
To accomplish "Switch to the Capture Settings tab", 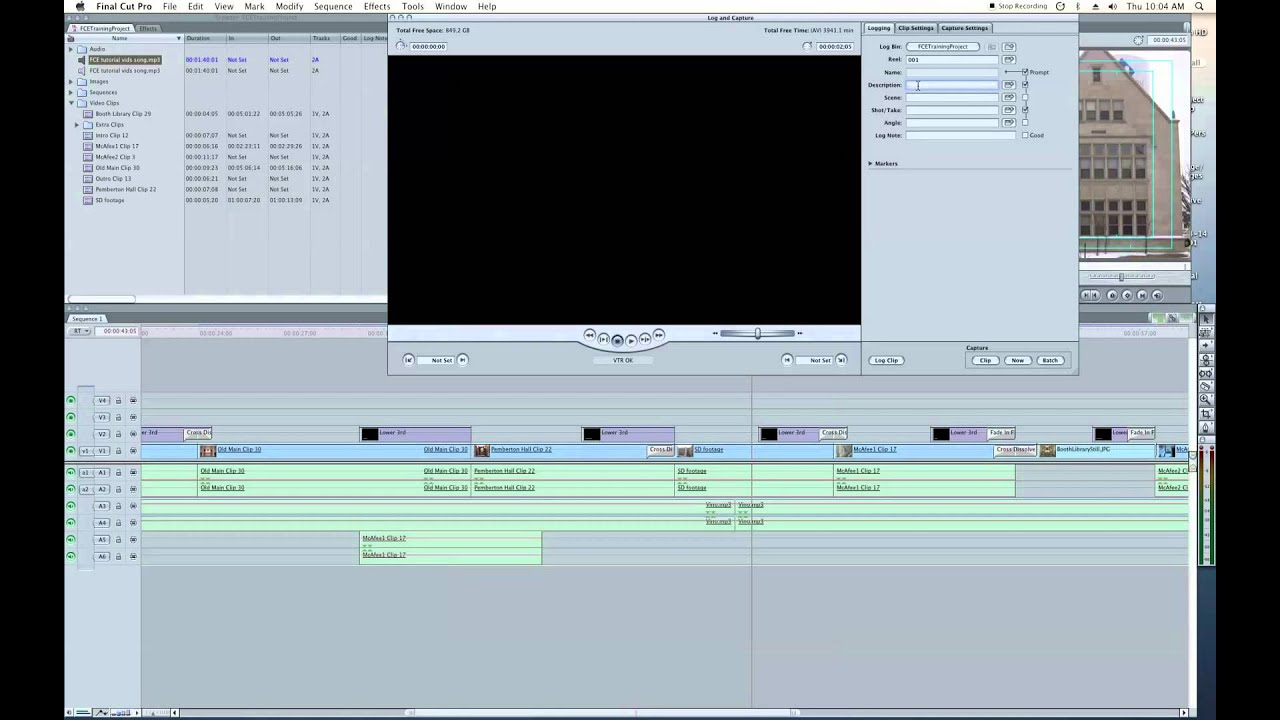I will click(x=964, y=28).
